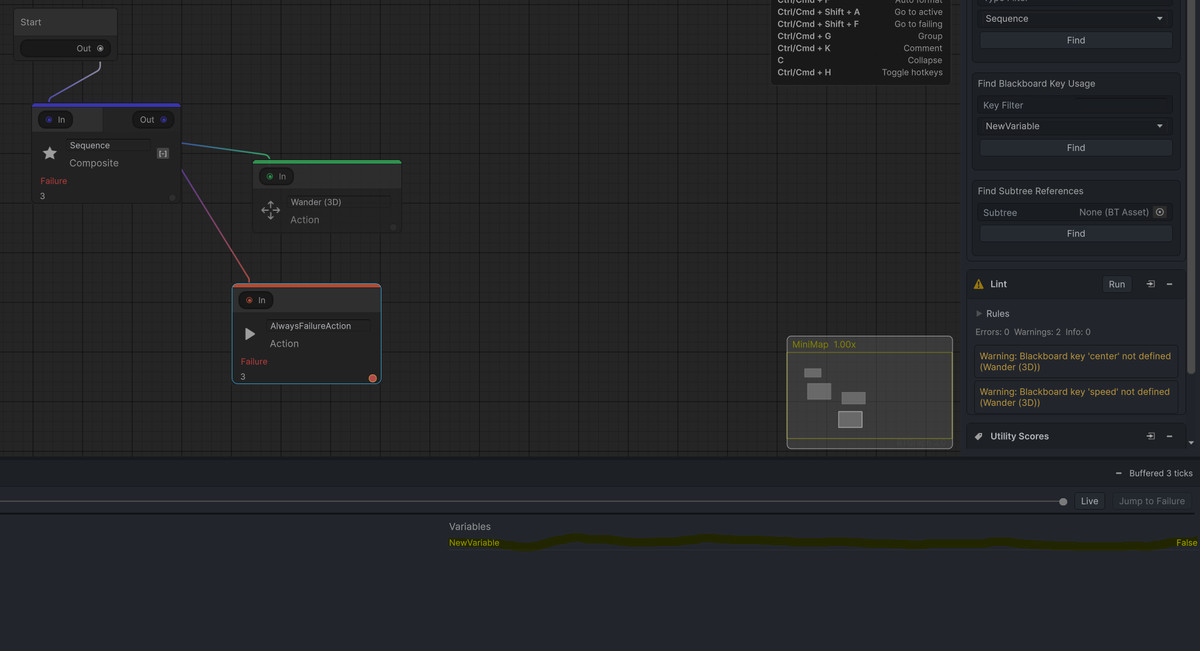Click the AlwaysFailureAction play triangle icon
The height and width of the screenshot is (651, 1200).
point(250,334)
